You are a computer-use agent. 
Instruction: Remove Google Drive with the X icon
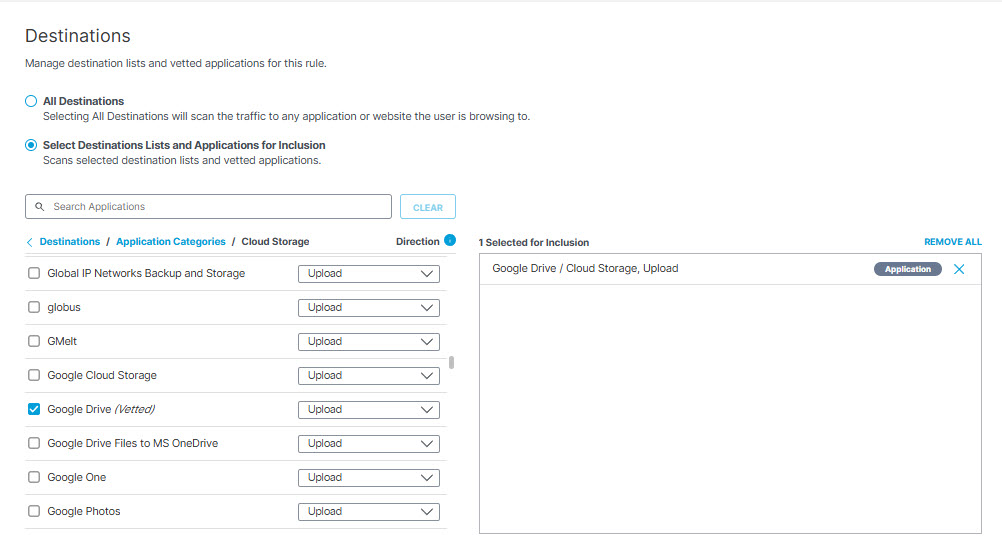pos(959,269)
